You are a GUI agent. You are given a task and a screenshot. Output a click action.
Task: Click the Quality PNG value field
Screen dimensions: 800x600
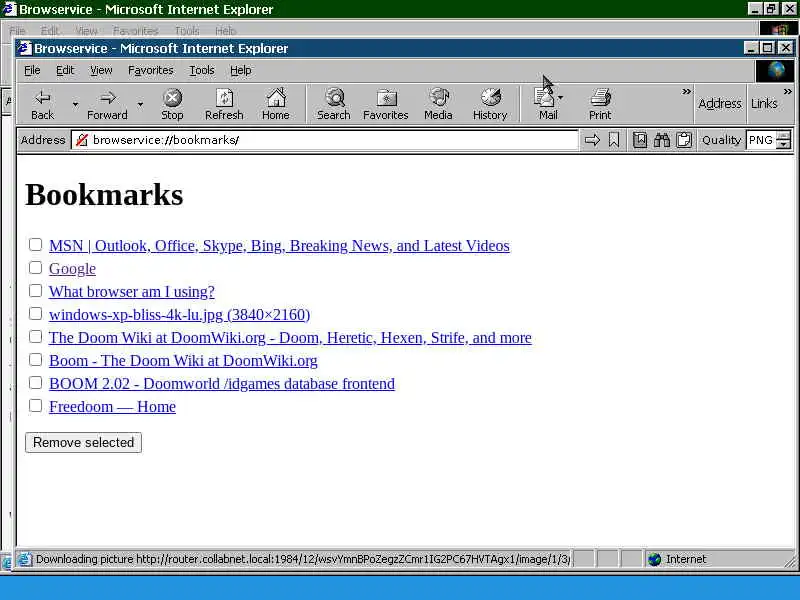click(761, 140)
